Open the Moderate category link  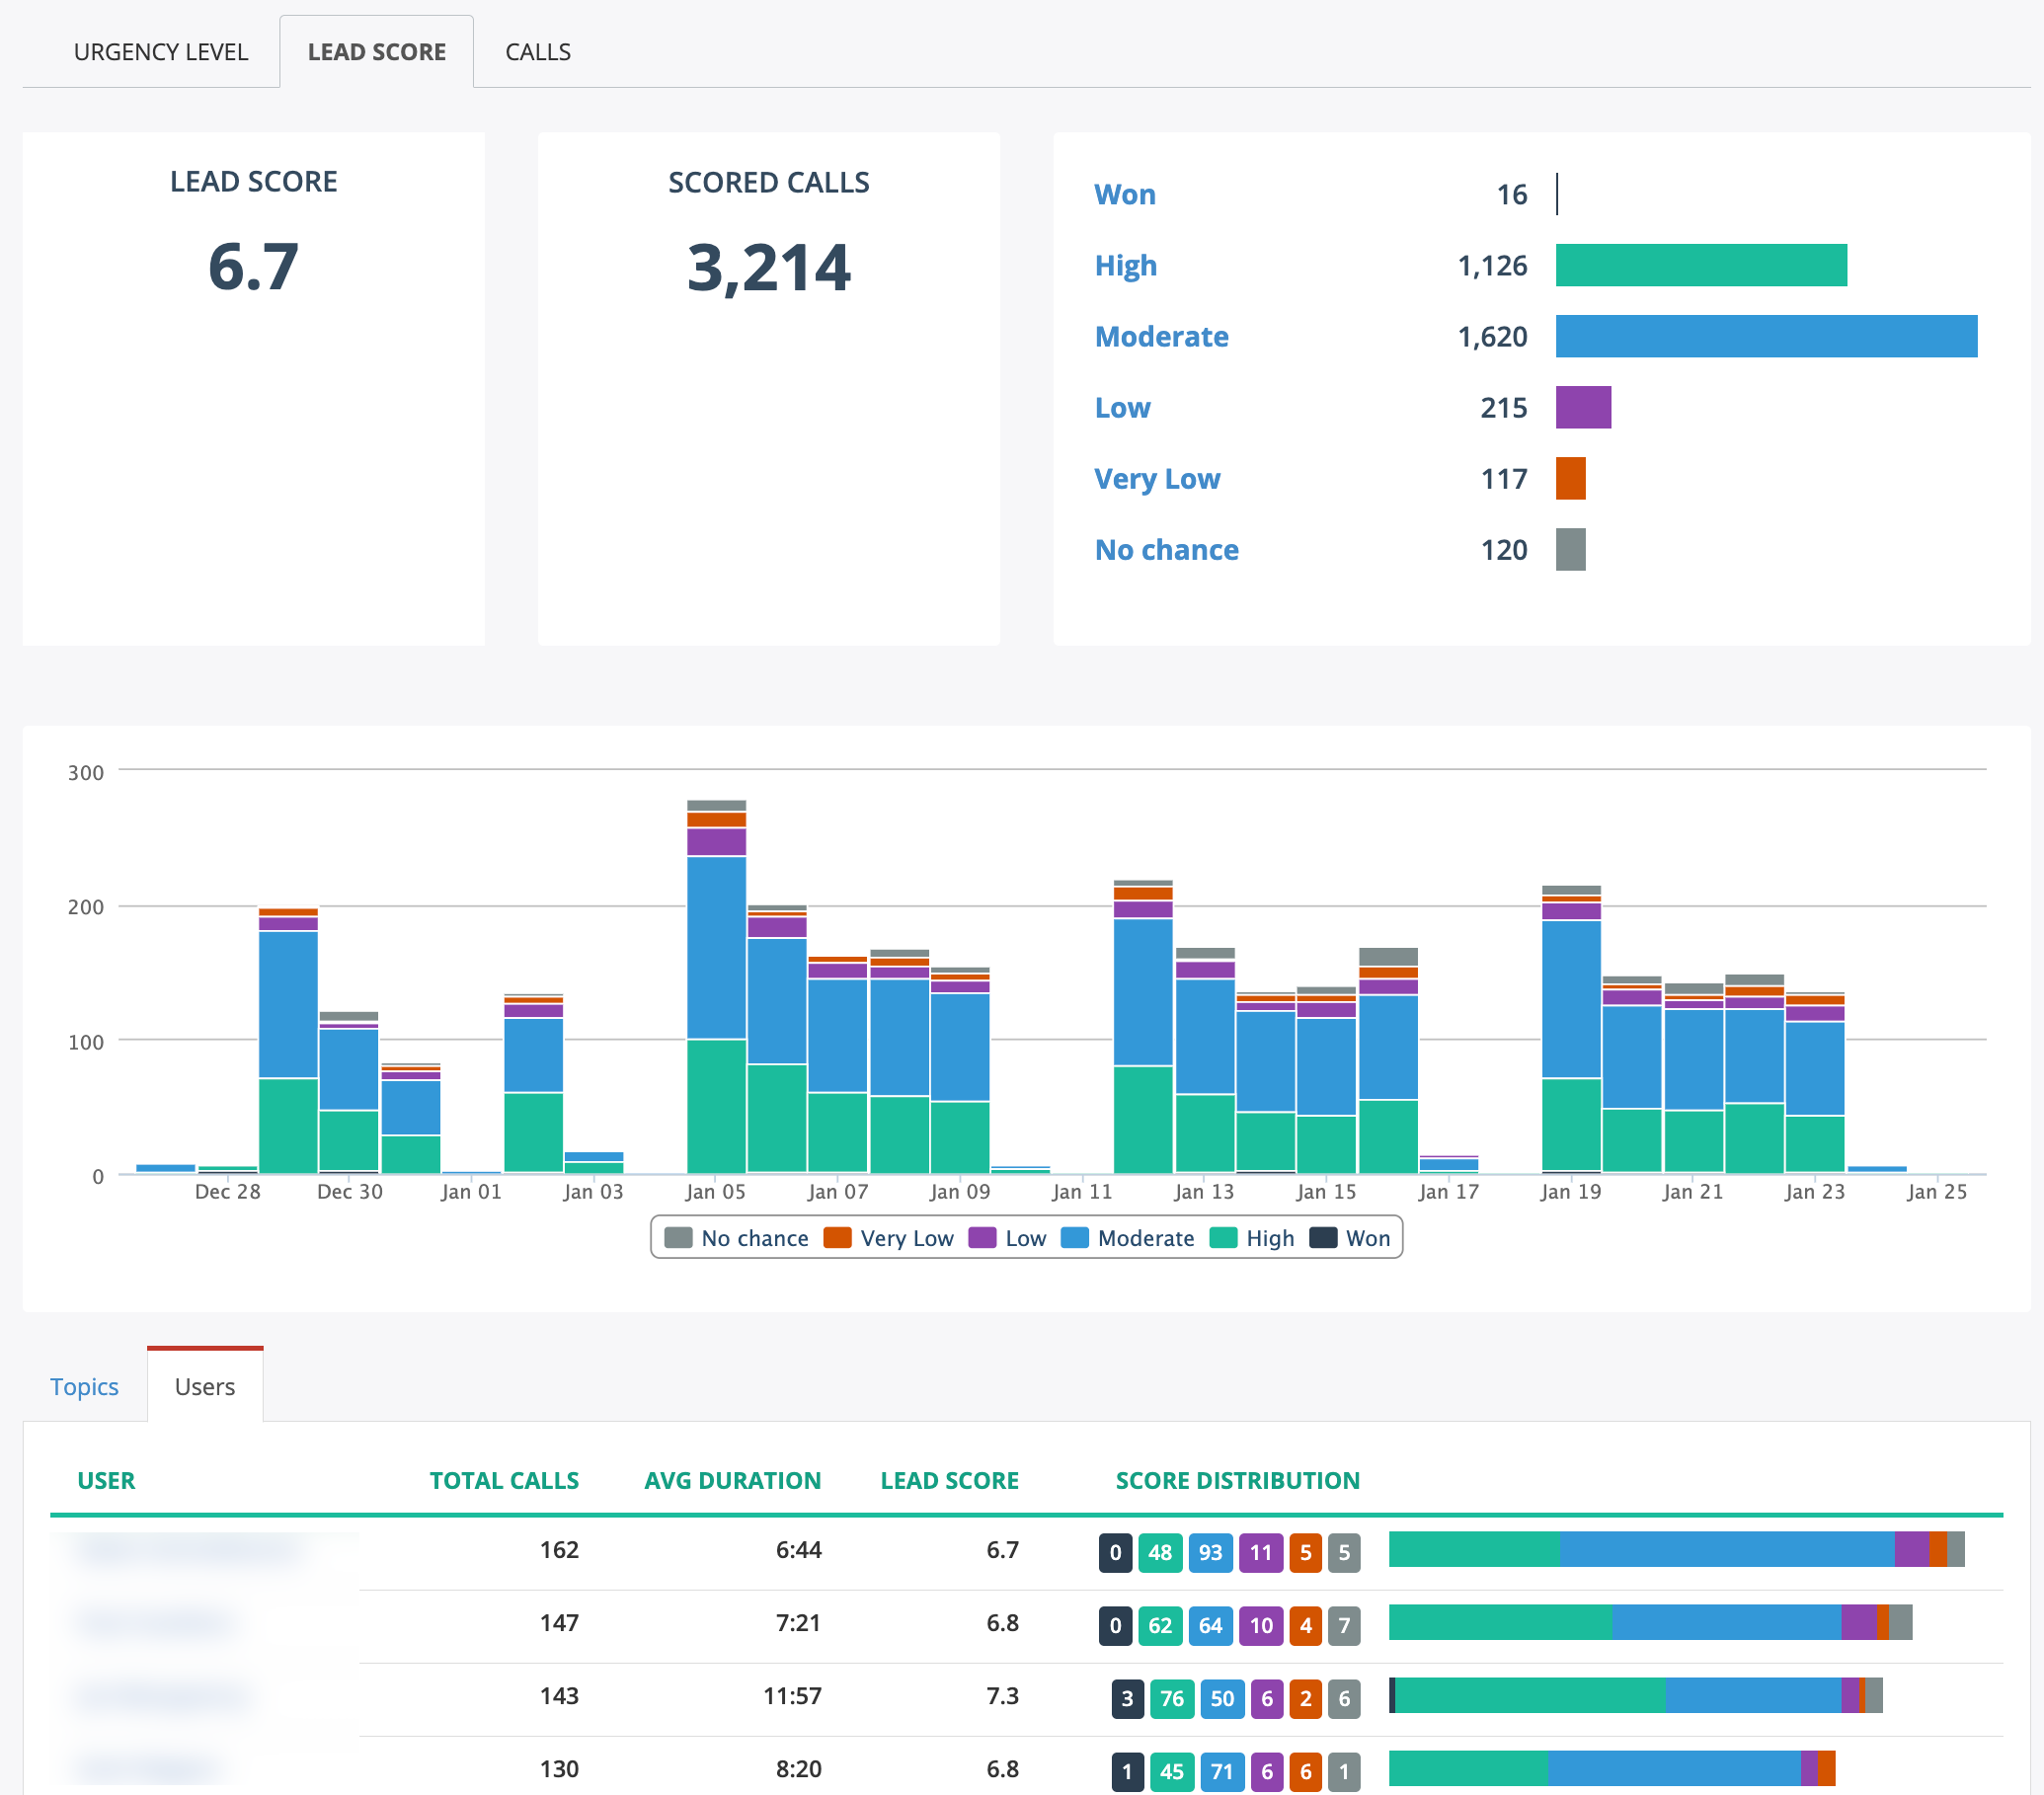point(1161,336)
